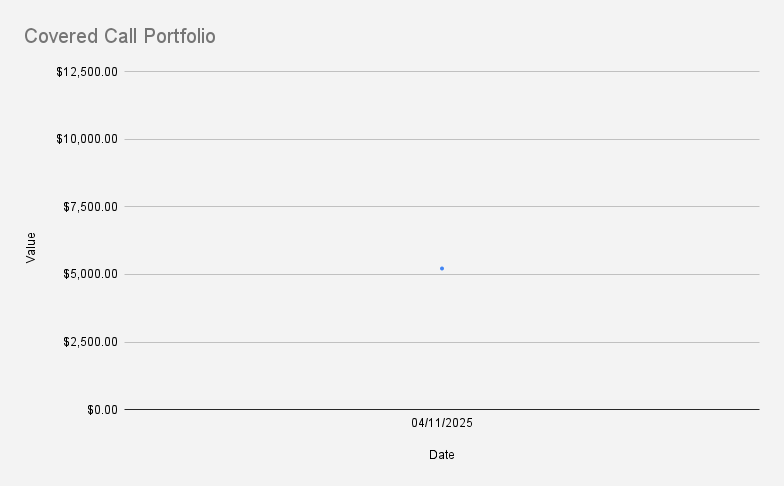Image resolution: width=784 pixels, height=486 pixels.
Task: Click the dark horizontal axis baseline at $0.00
Action: 300,409
